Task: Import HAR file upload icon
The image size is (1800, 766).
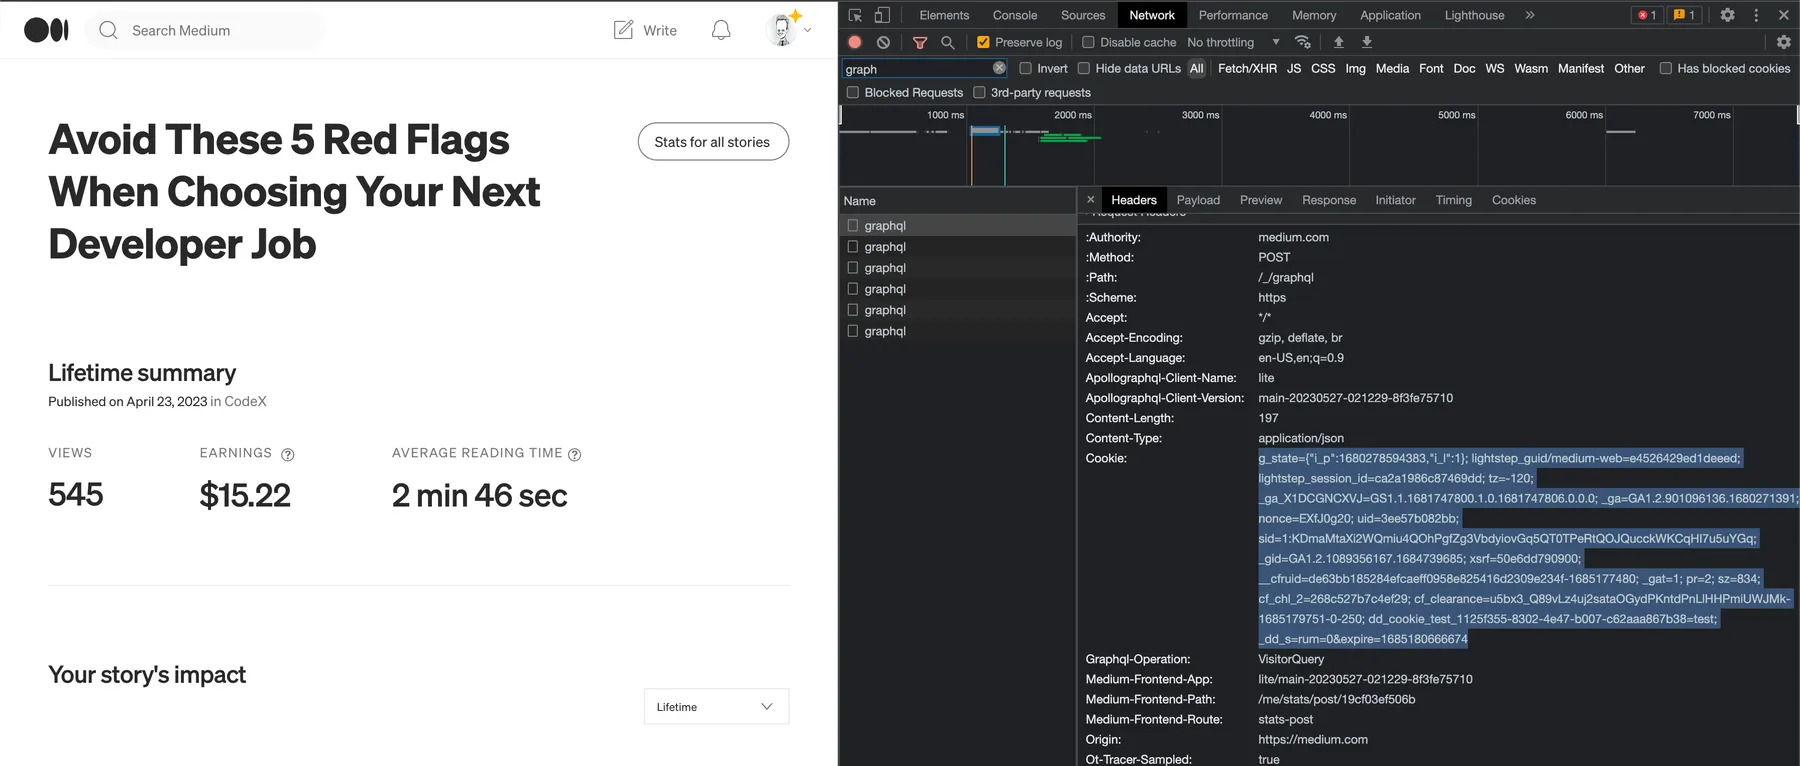Action: tap(1339, 42)
